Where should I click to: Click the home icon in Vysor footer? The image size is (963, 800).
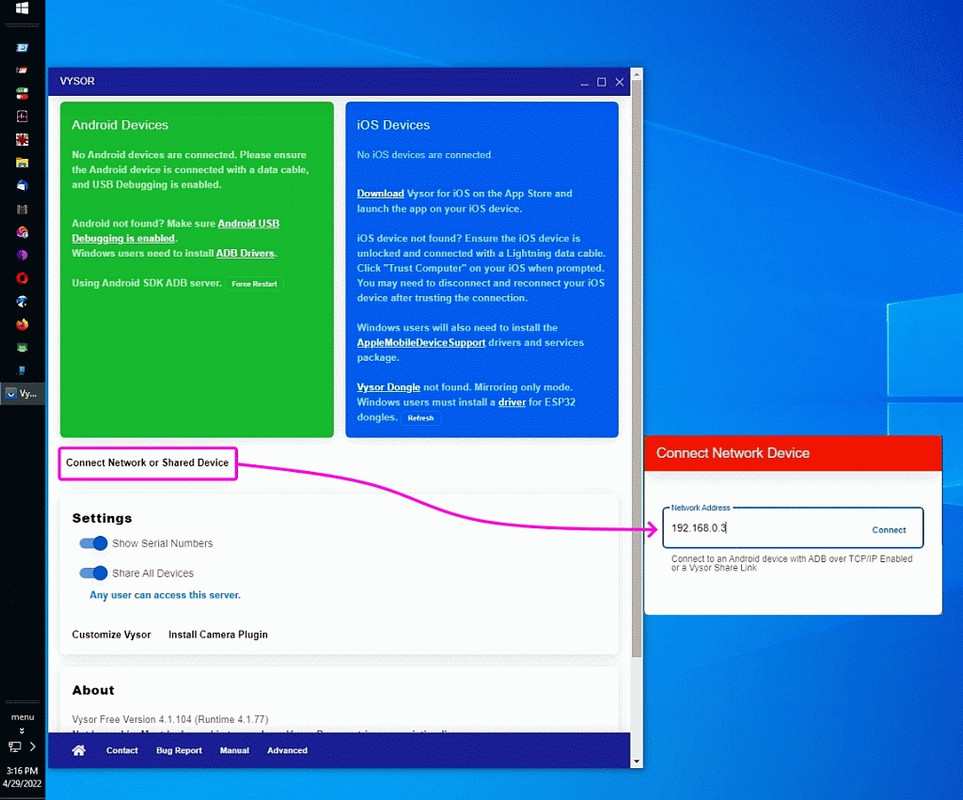point(79,750)
